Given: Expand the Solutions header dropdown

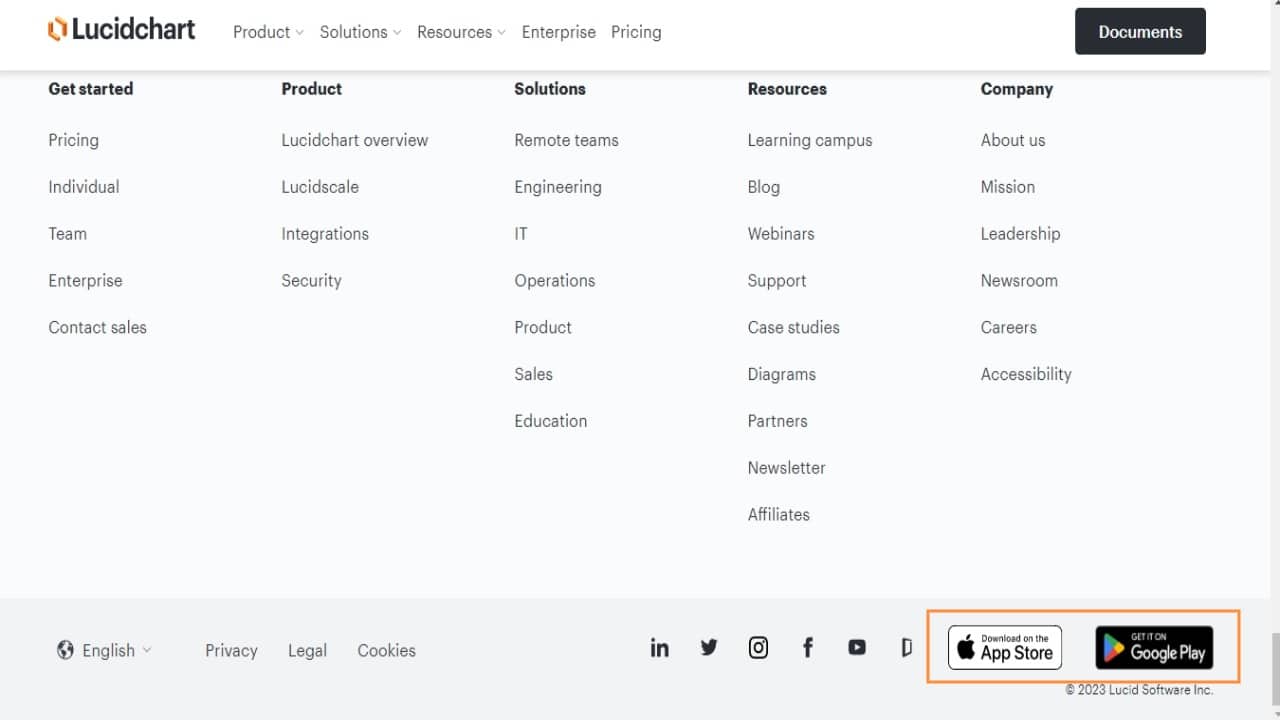Looking at the screenshot, I should coord(360,32).
